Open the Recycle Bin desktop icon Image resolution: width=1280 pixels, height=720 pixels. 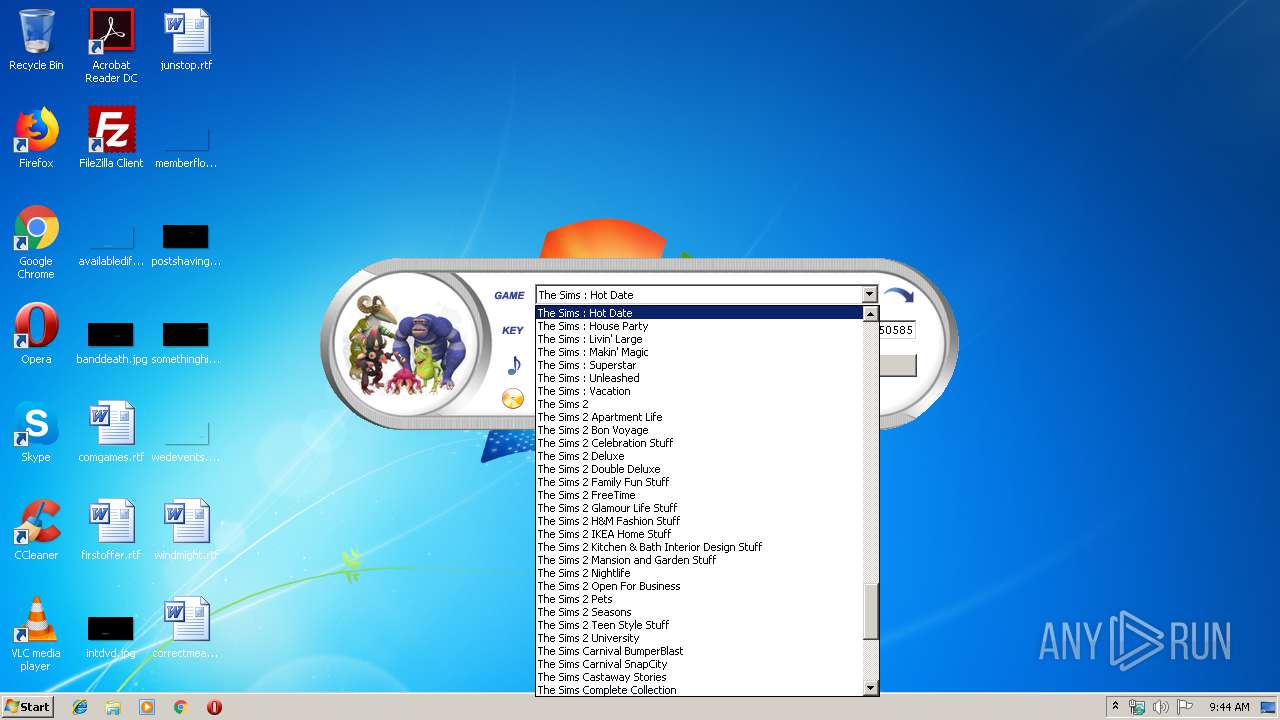coord(36,40)
